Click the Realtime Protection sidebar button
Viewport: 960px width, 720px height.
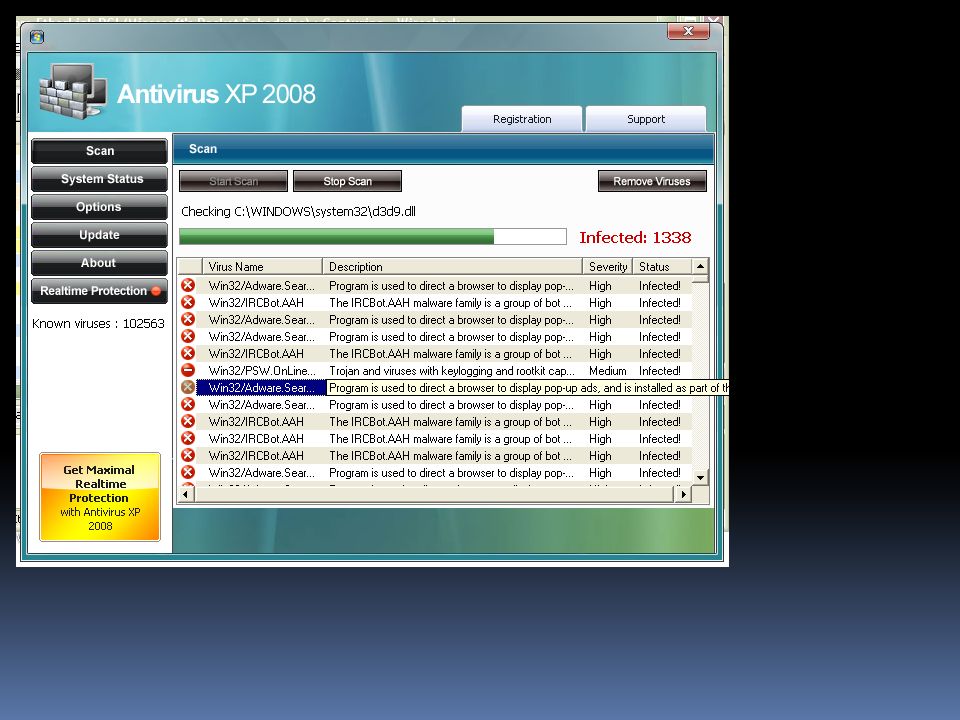(x=99, y=291)
